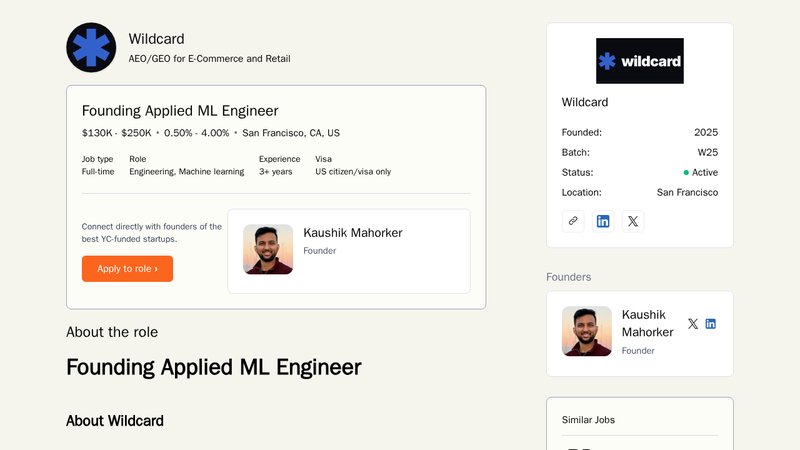Click the Wildcard name in sidebar card
The width and height of the screenshot is (800, 450).
pos(585,102)
